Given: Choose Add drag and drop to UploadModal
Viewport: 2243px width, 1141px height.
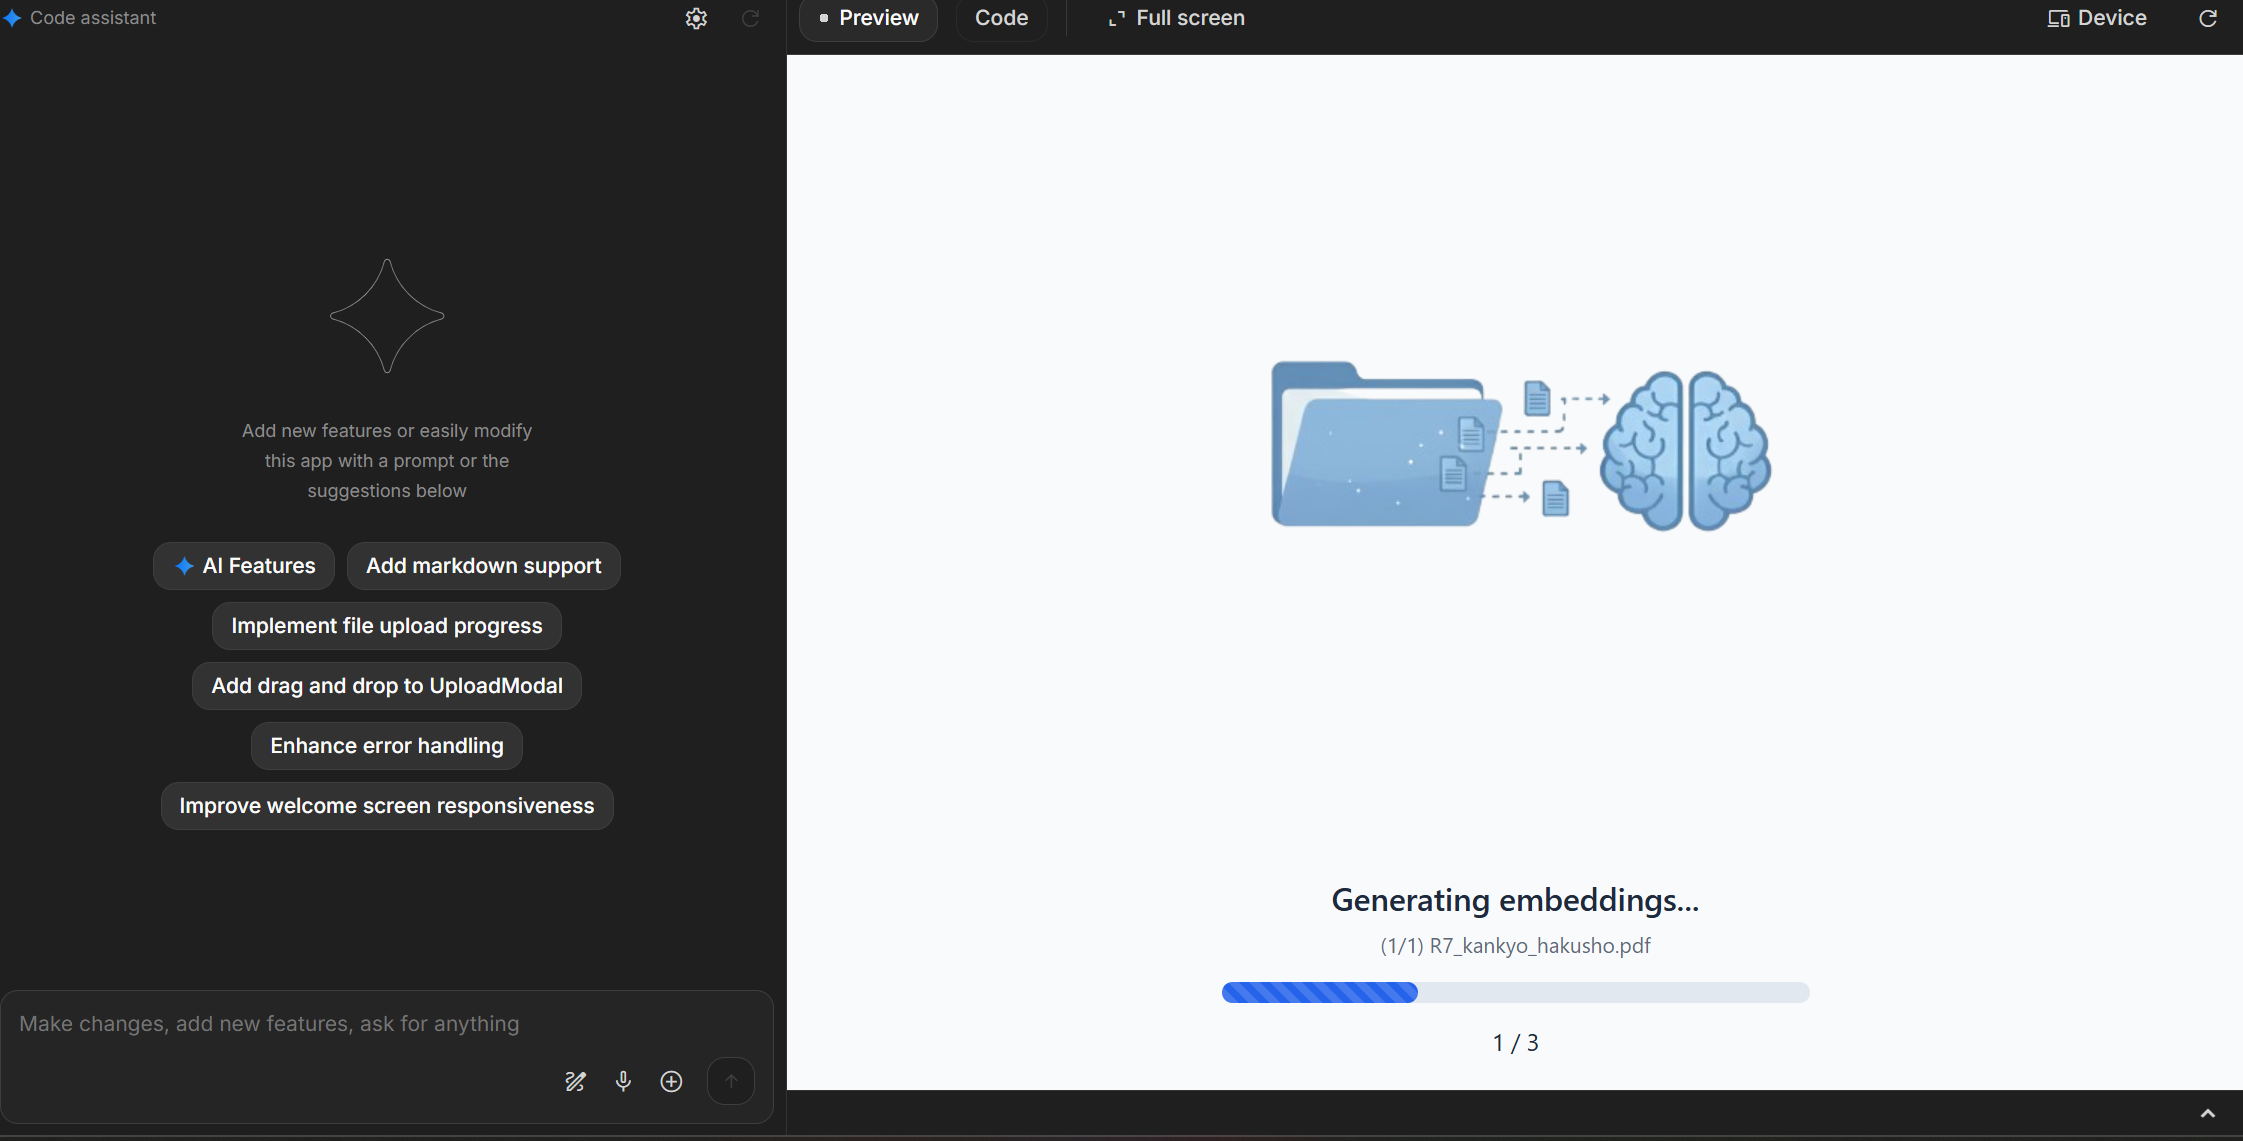Looking at the screenshot, I should point(386,686).
